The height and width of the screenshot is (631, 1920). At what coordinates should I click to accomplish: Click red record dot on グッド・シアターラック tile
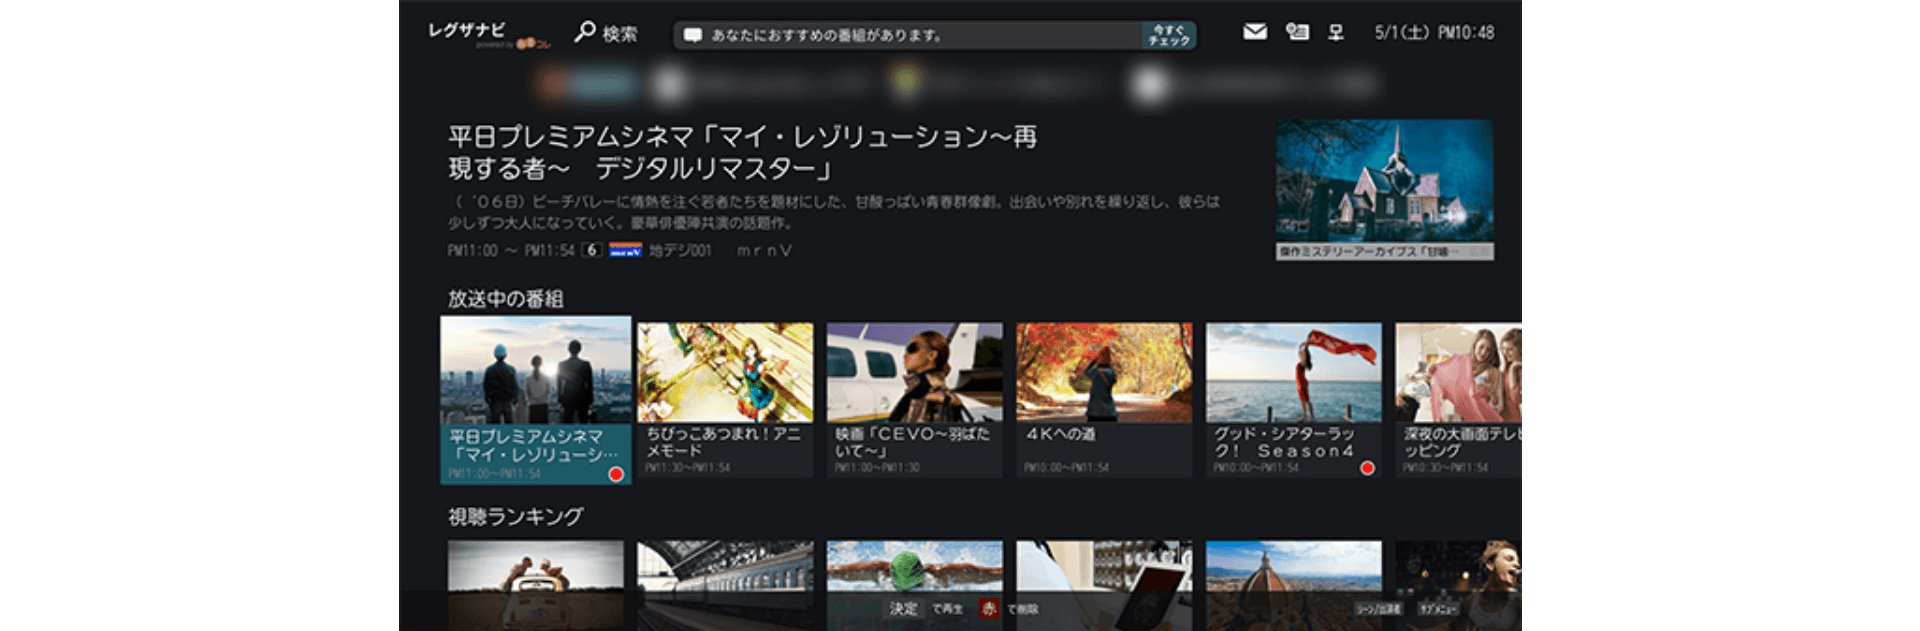pyautogui.click(x=1367, y=468)
